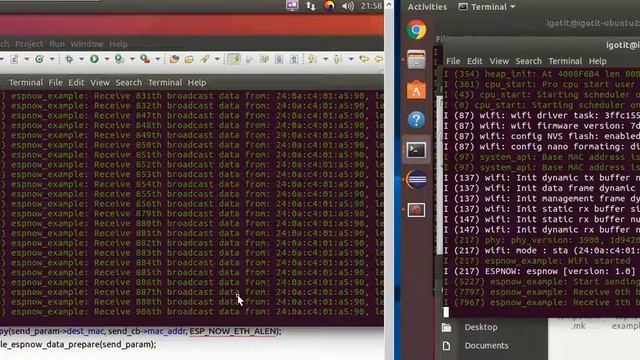
Task: Click the screenshot app icon at dock bottom
Action: 416,210
